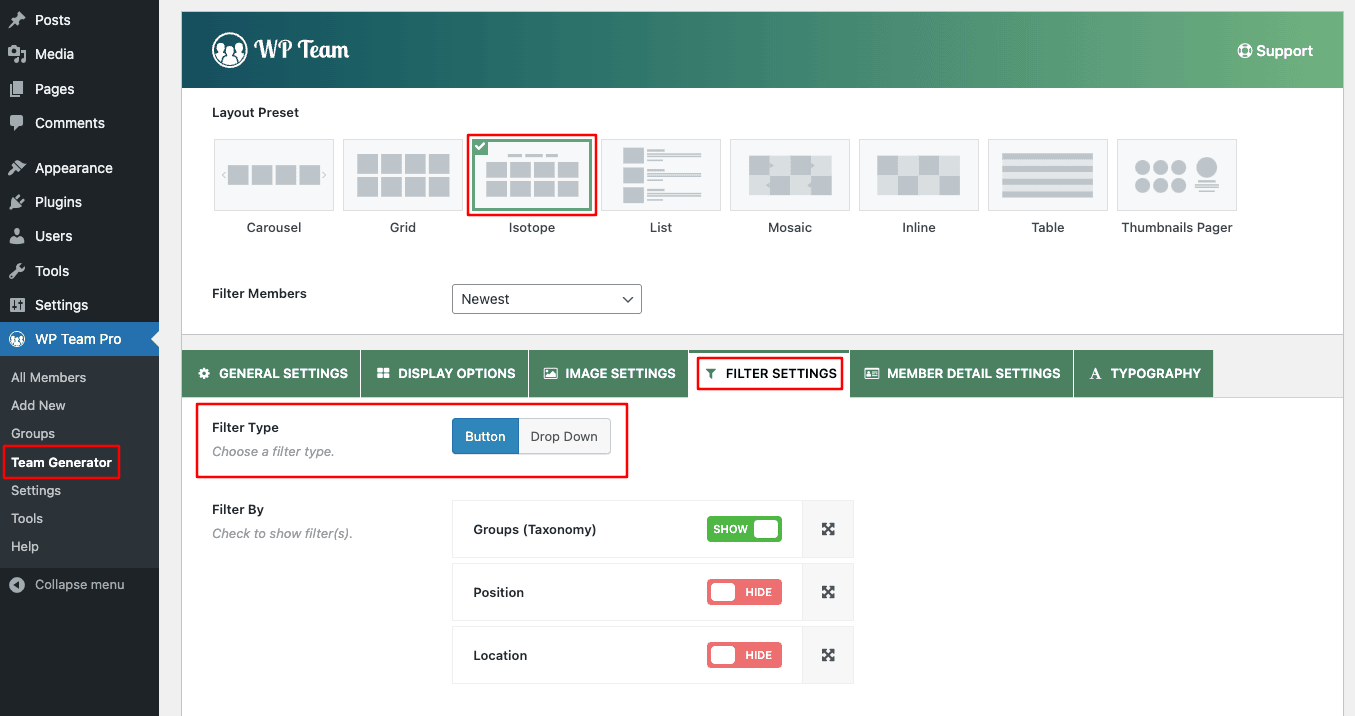The height and width of the screenshot is (716, 1355).
Task: Open the Groups taxonomy filter options expander
Action: (827, 528)
